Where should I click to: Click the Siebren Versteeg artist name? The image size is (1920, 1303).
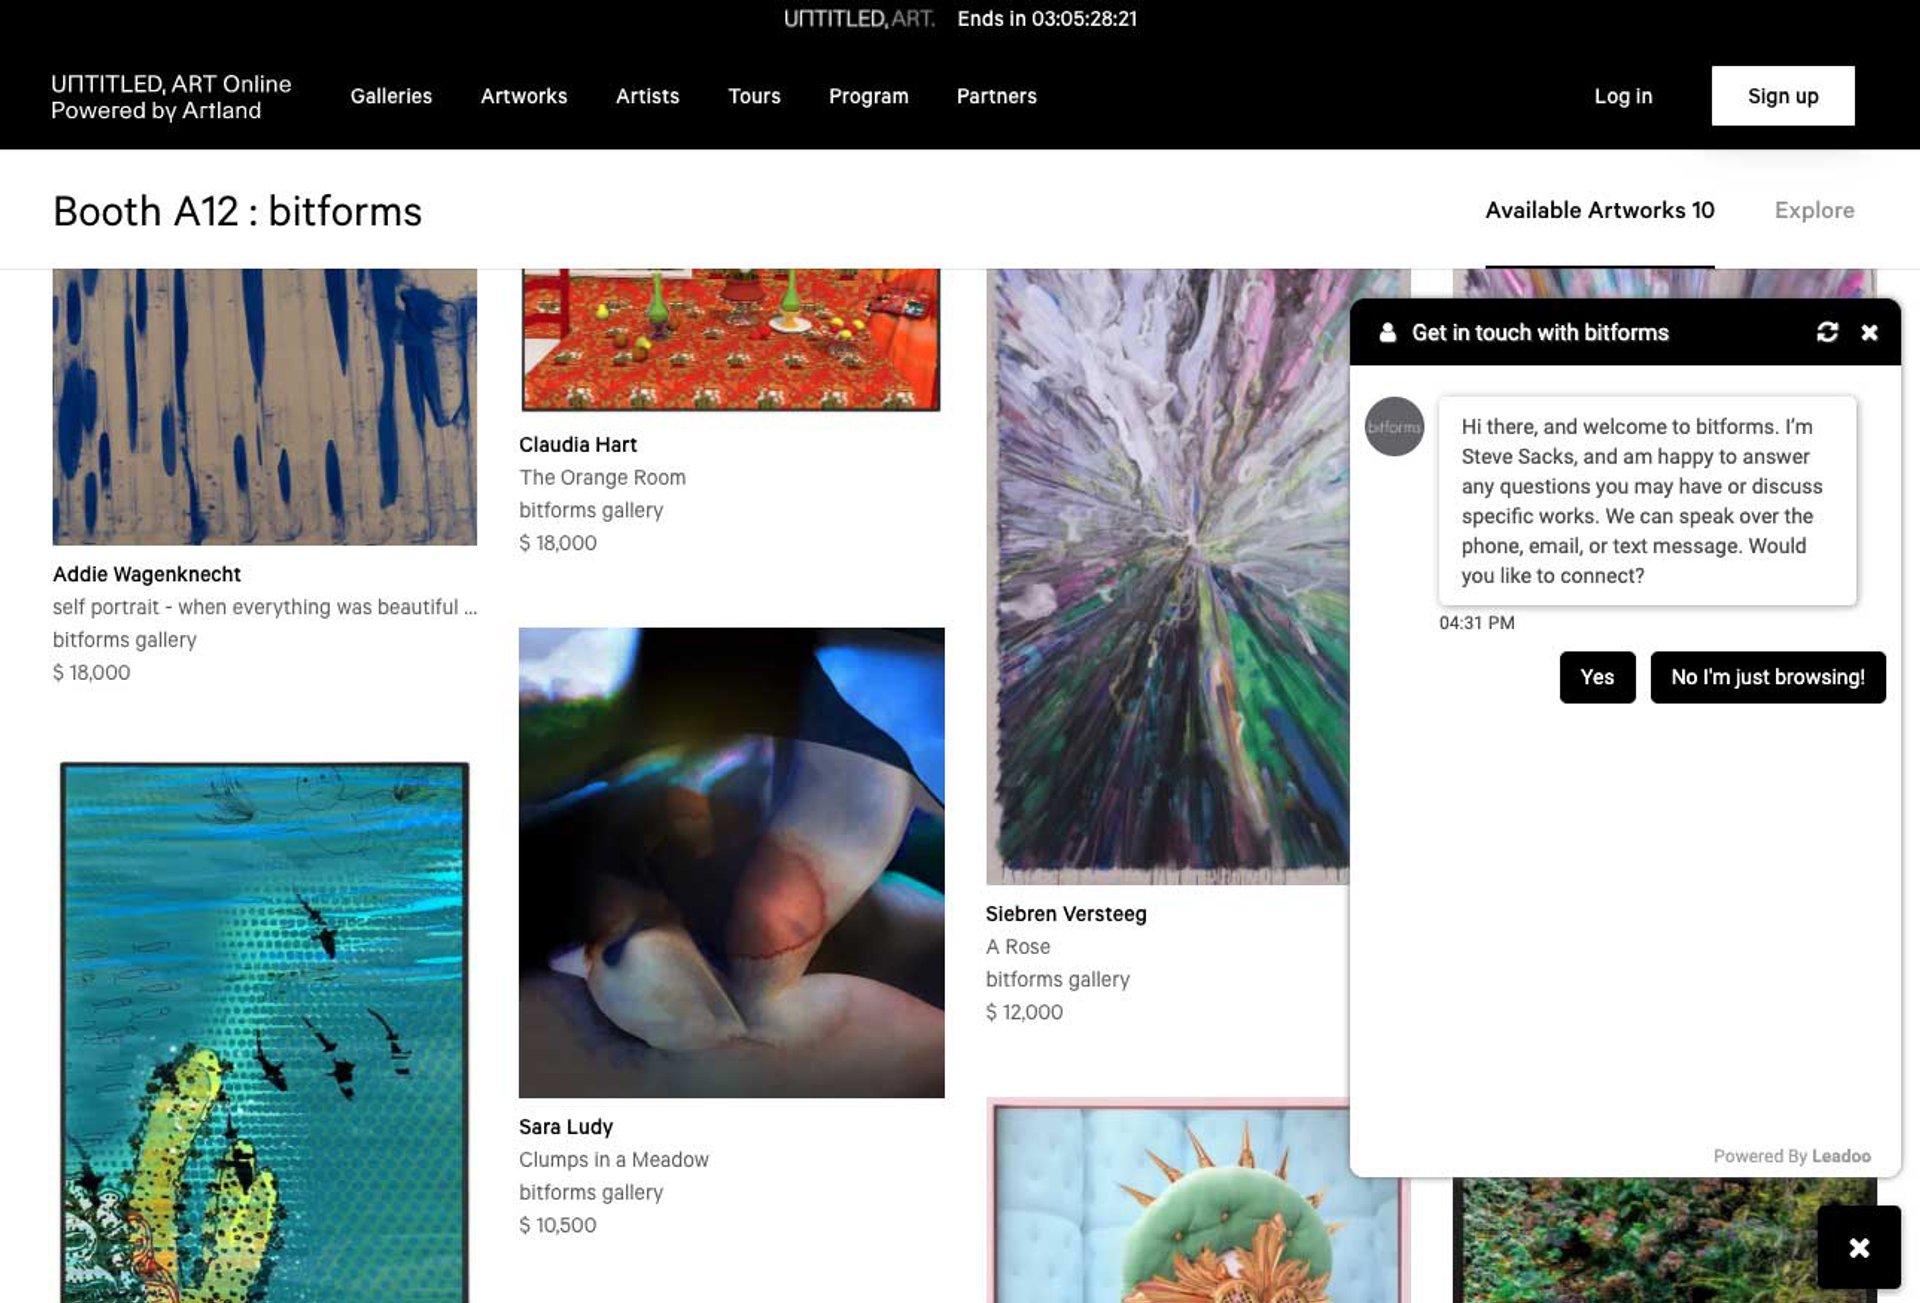(x=1065, y=914)
